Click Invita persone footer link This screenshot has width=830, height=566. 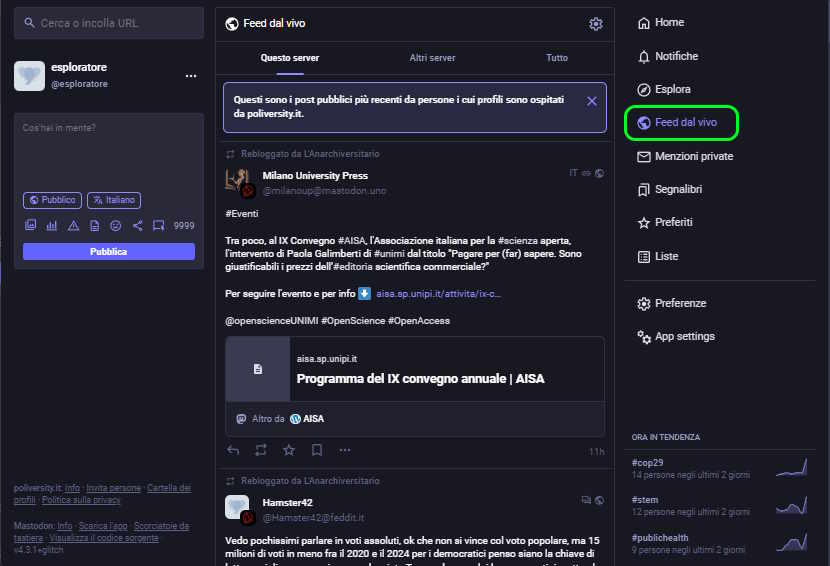click(x=113, y=488)
